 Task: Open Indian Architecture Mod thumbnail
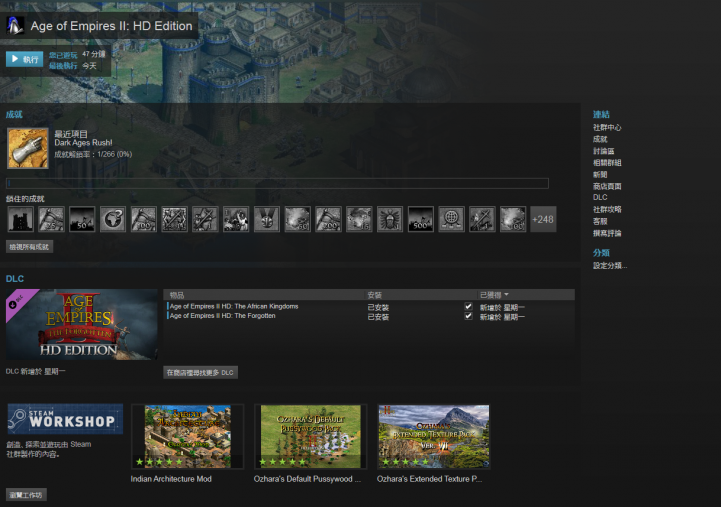tap(188, 437)
